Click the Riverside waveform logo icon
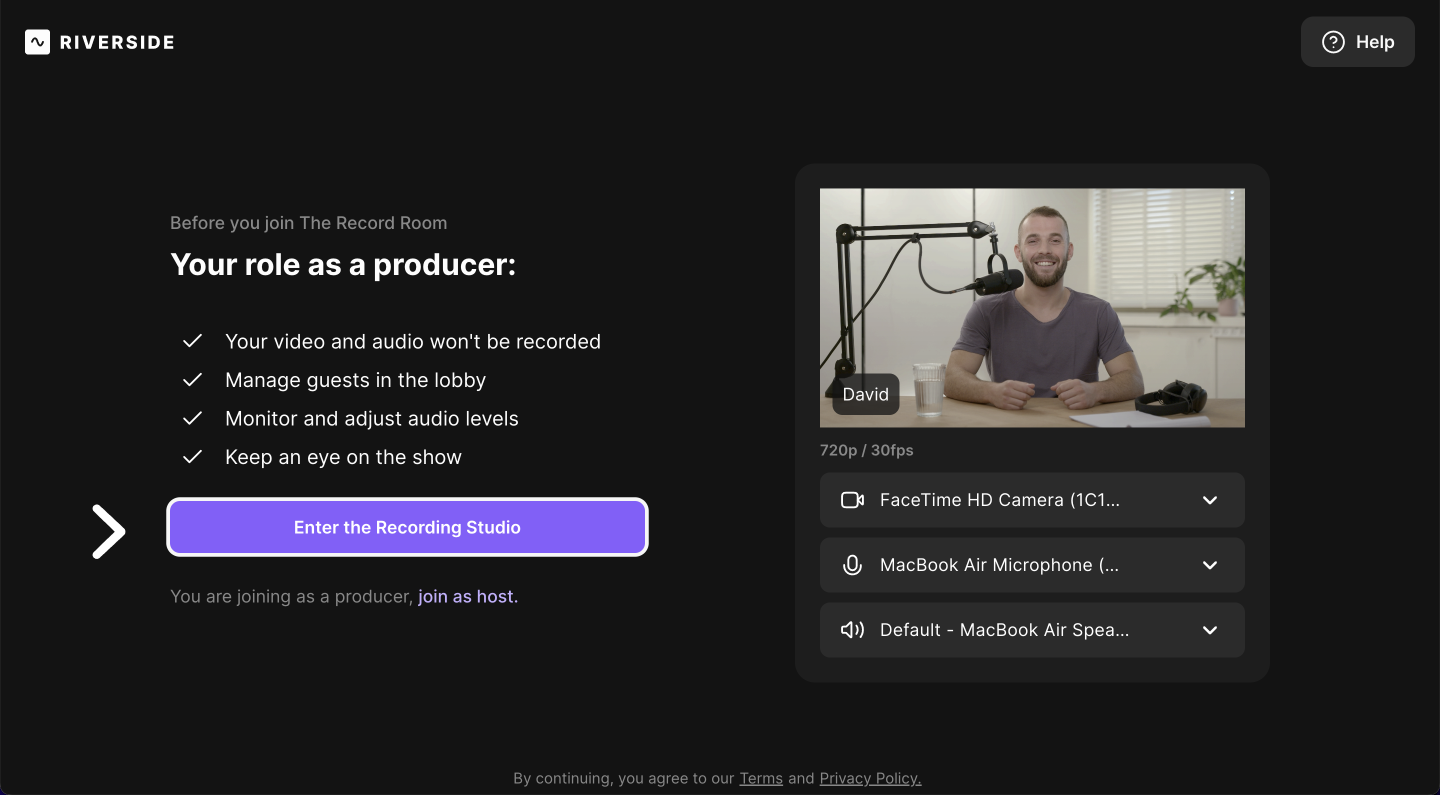The image size is (1440, 795). 37,42
